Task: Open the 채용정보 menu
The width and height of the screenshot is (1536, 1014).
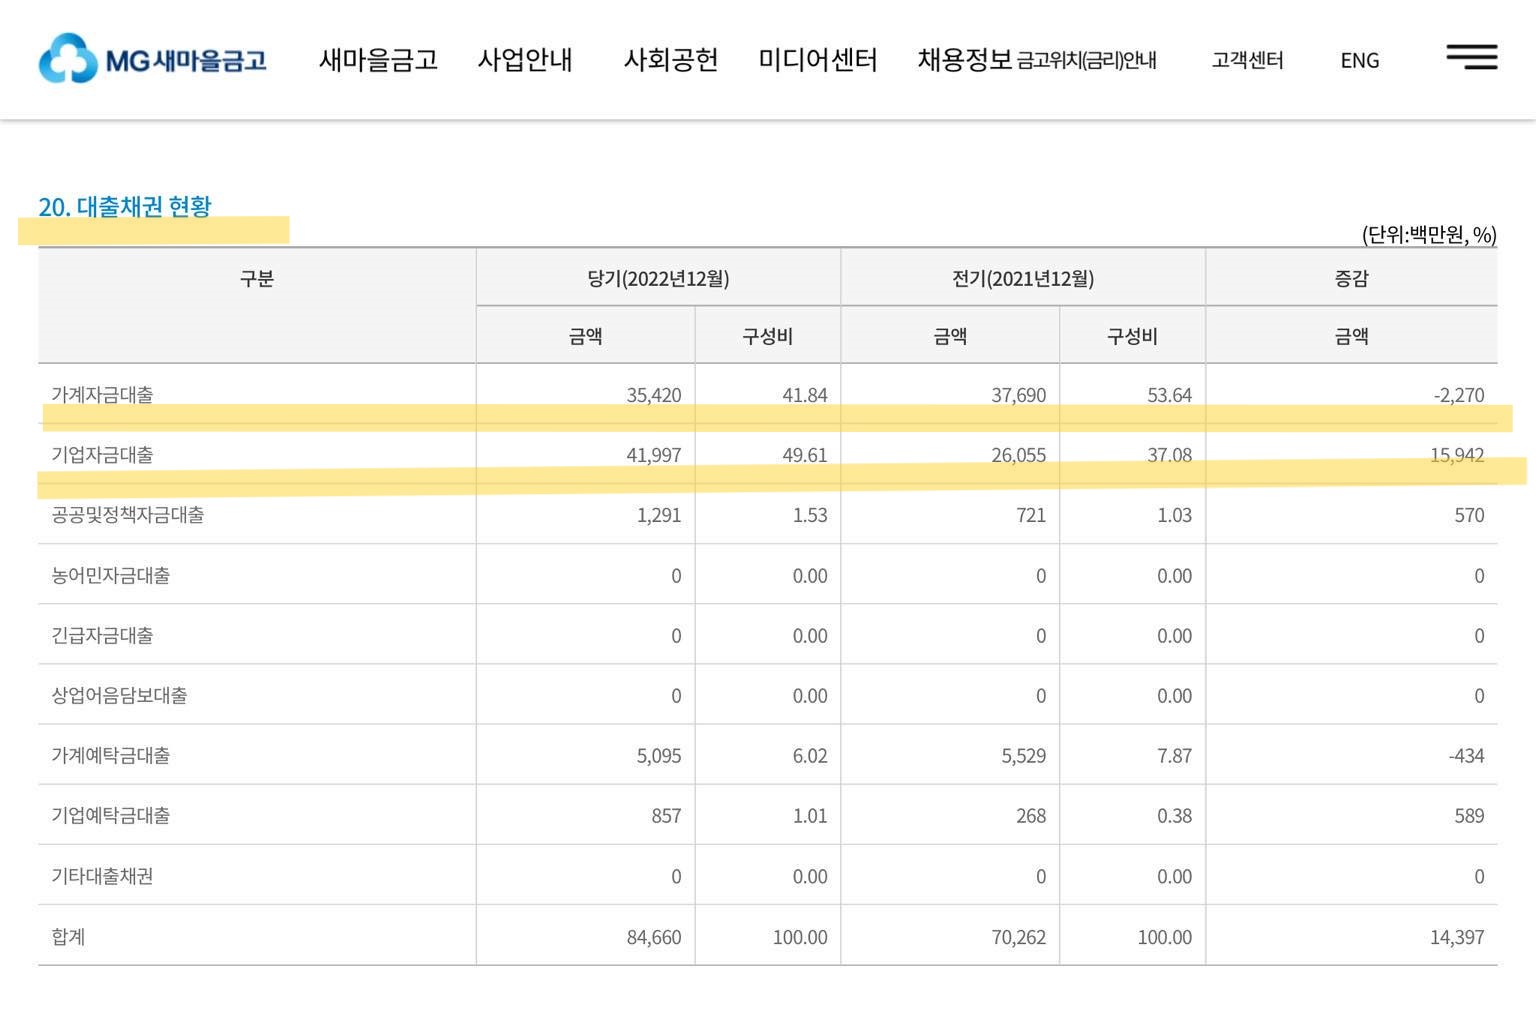Action: (965, 60)
